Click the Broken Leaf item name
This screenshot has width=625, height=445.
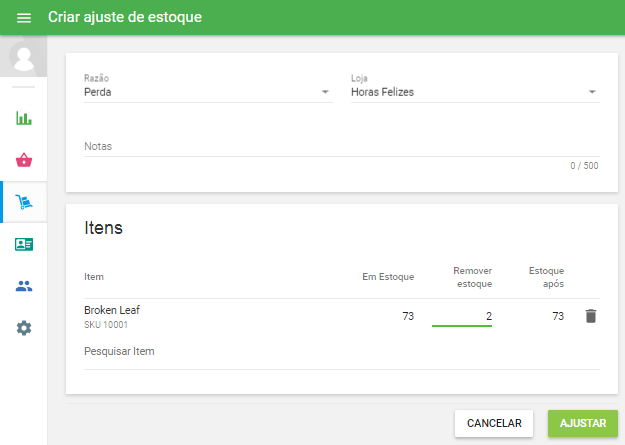tap(112, 310)
